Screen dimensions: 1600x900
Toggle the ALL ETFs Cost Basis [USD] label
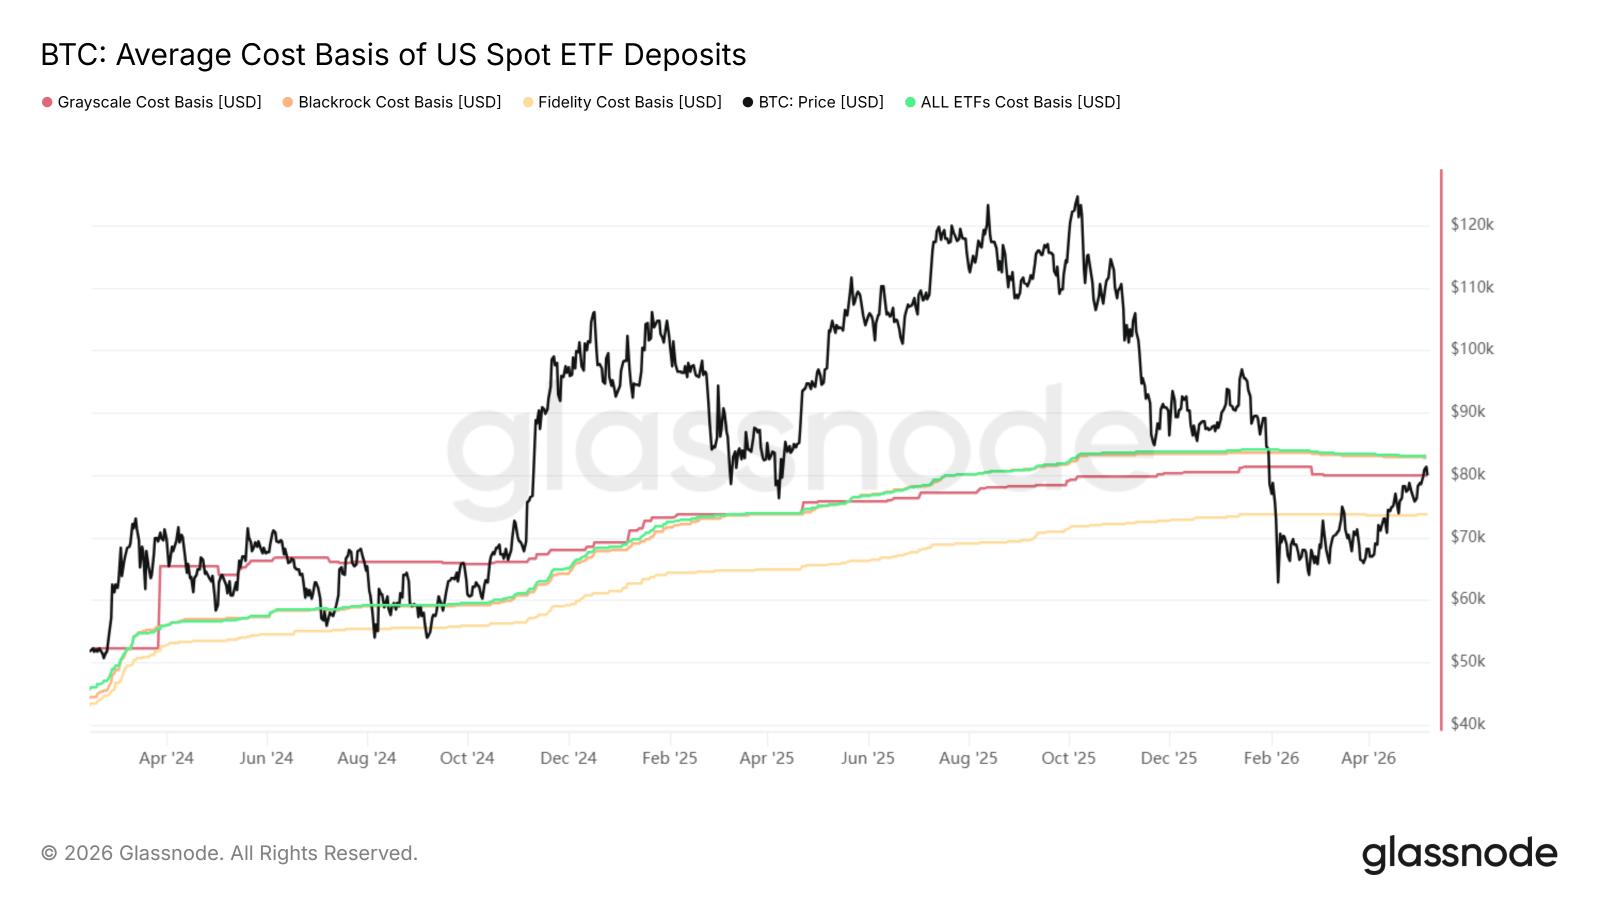click(1021, 102)
